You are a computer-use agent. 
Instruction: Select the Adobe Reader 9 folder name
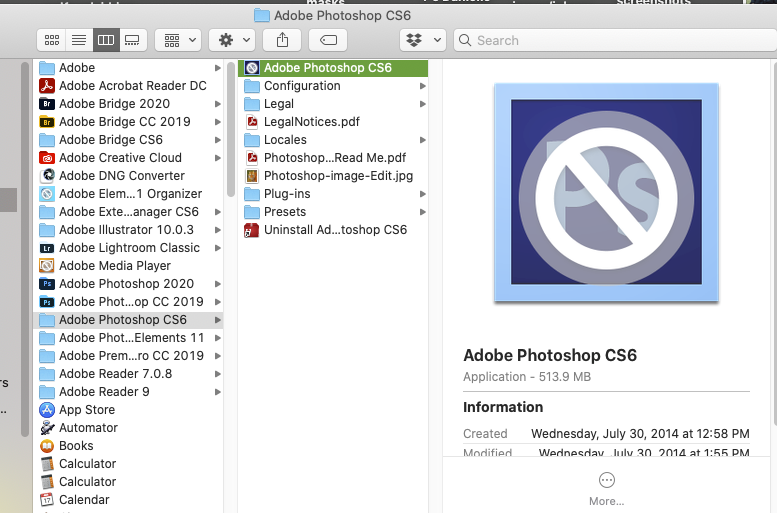(x=104, y=392)
